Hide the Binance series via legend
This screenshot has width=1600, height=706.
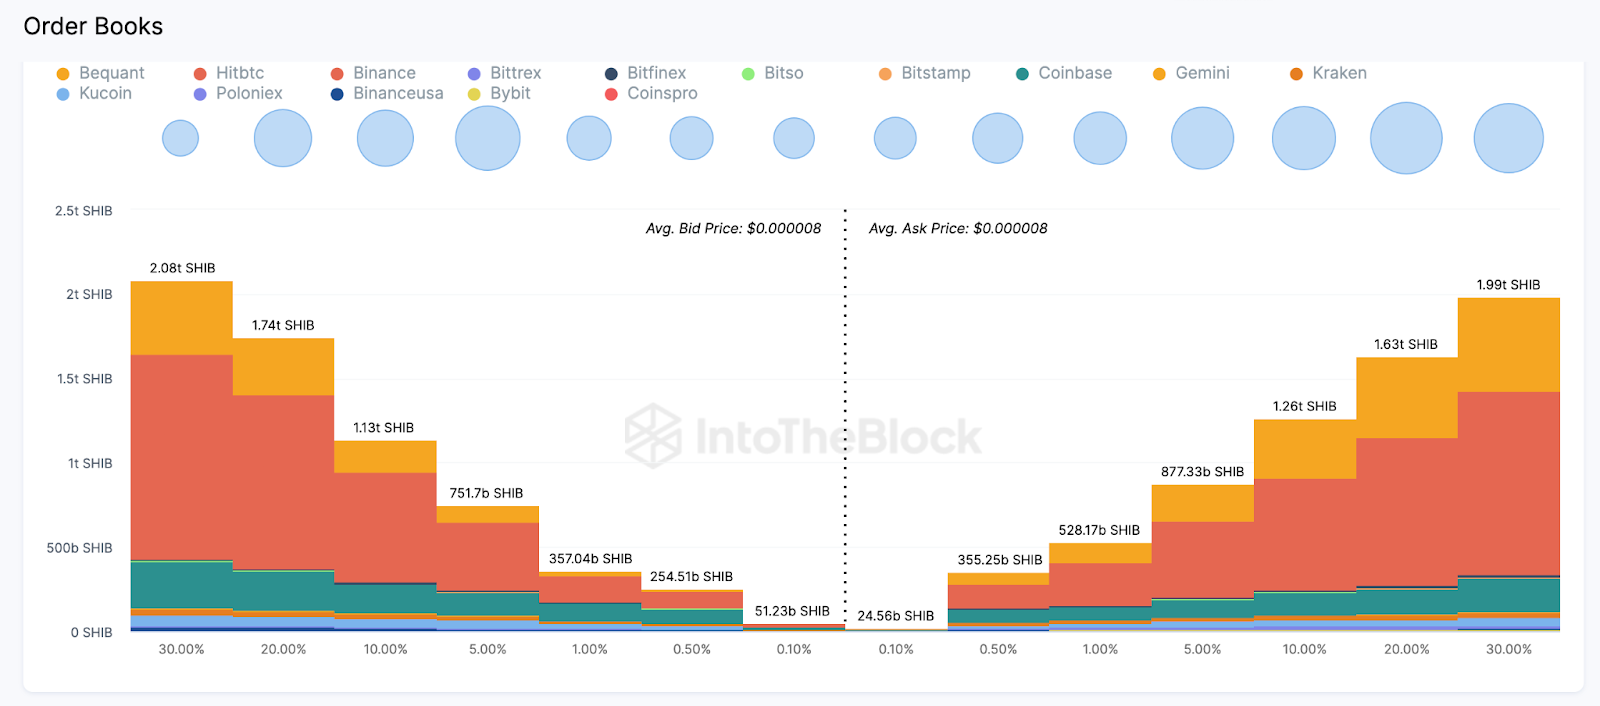[373, 73]
